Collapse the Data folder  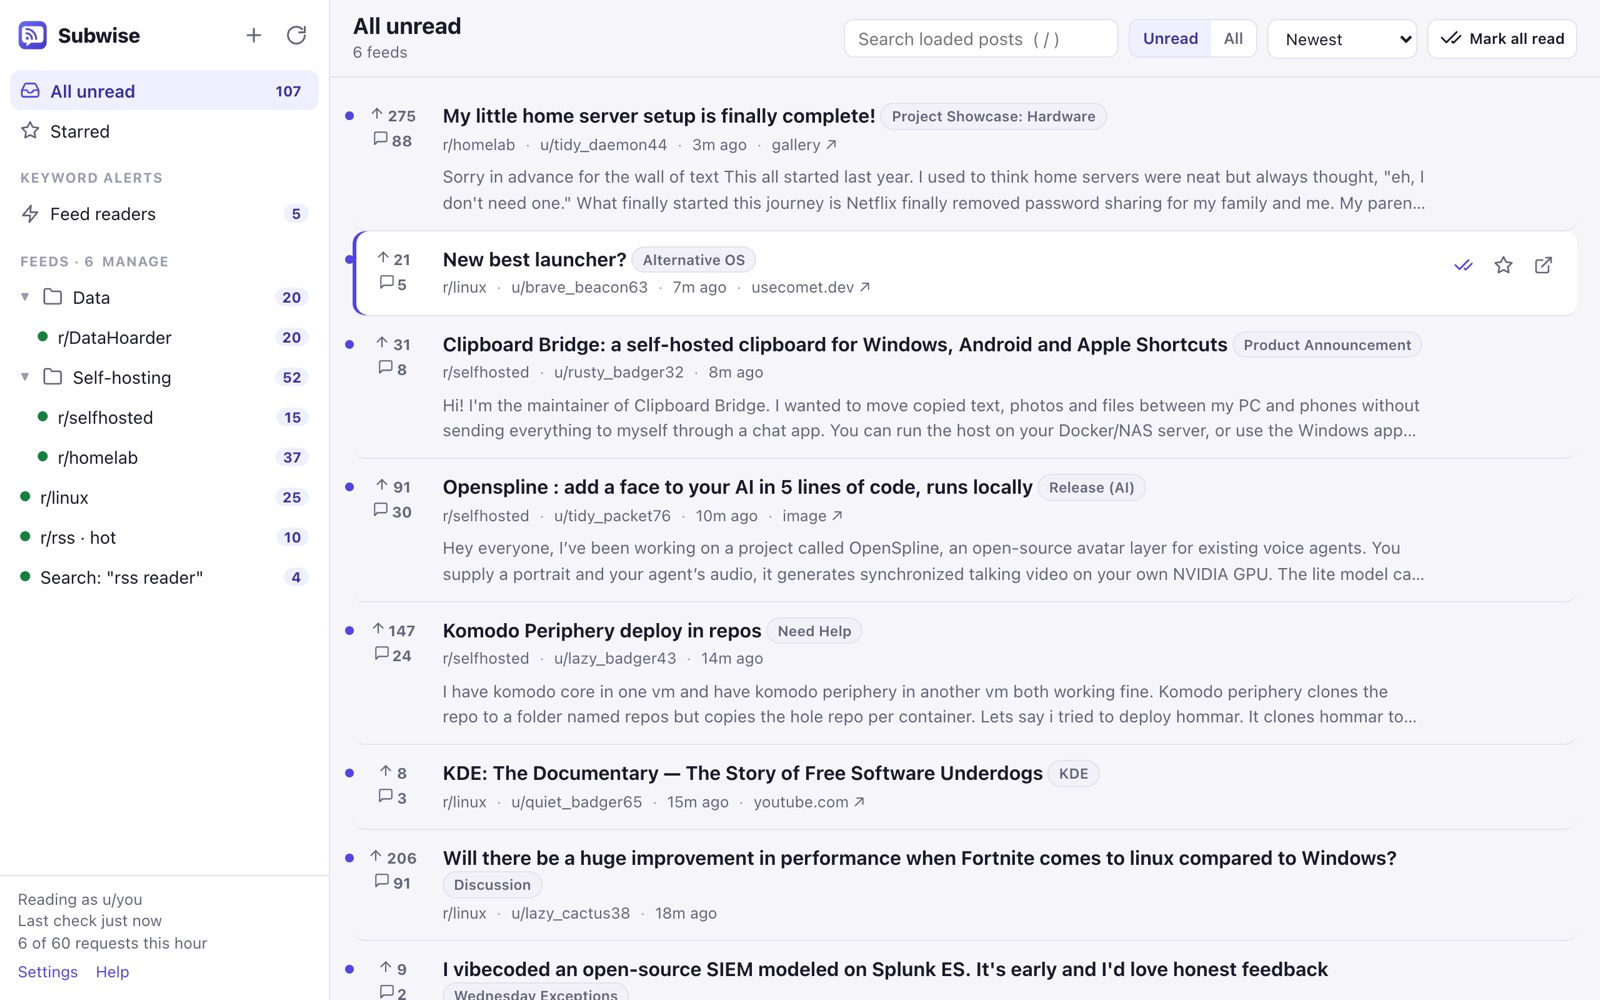coord(25,297)
